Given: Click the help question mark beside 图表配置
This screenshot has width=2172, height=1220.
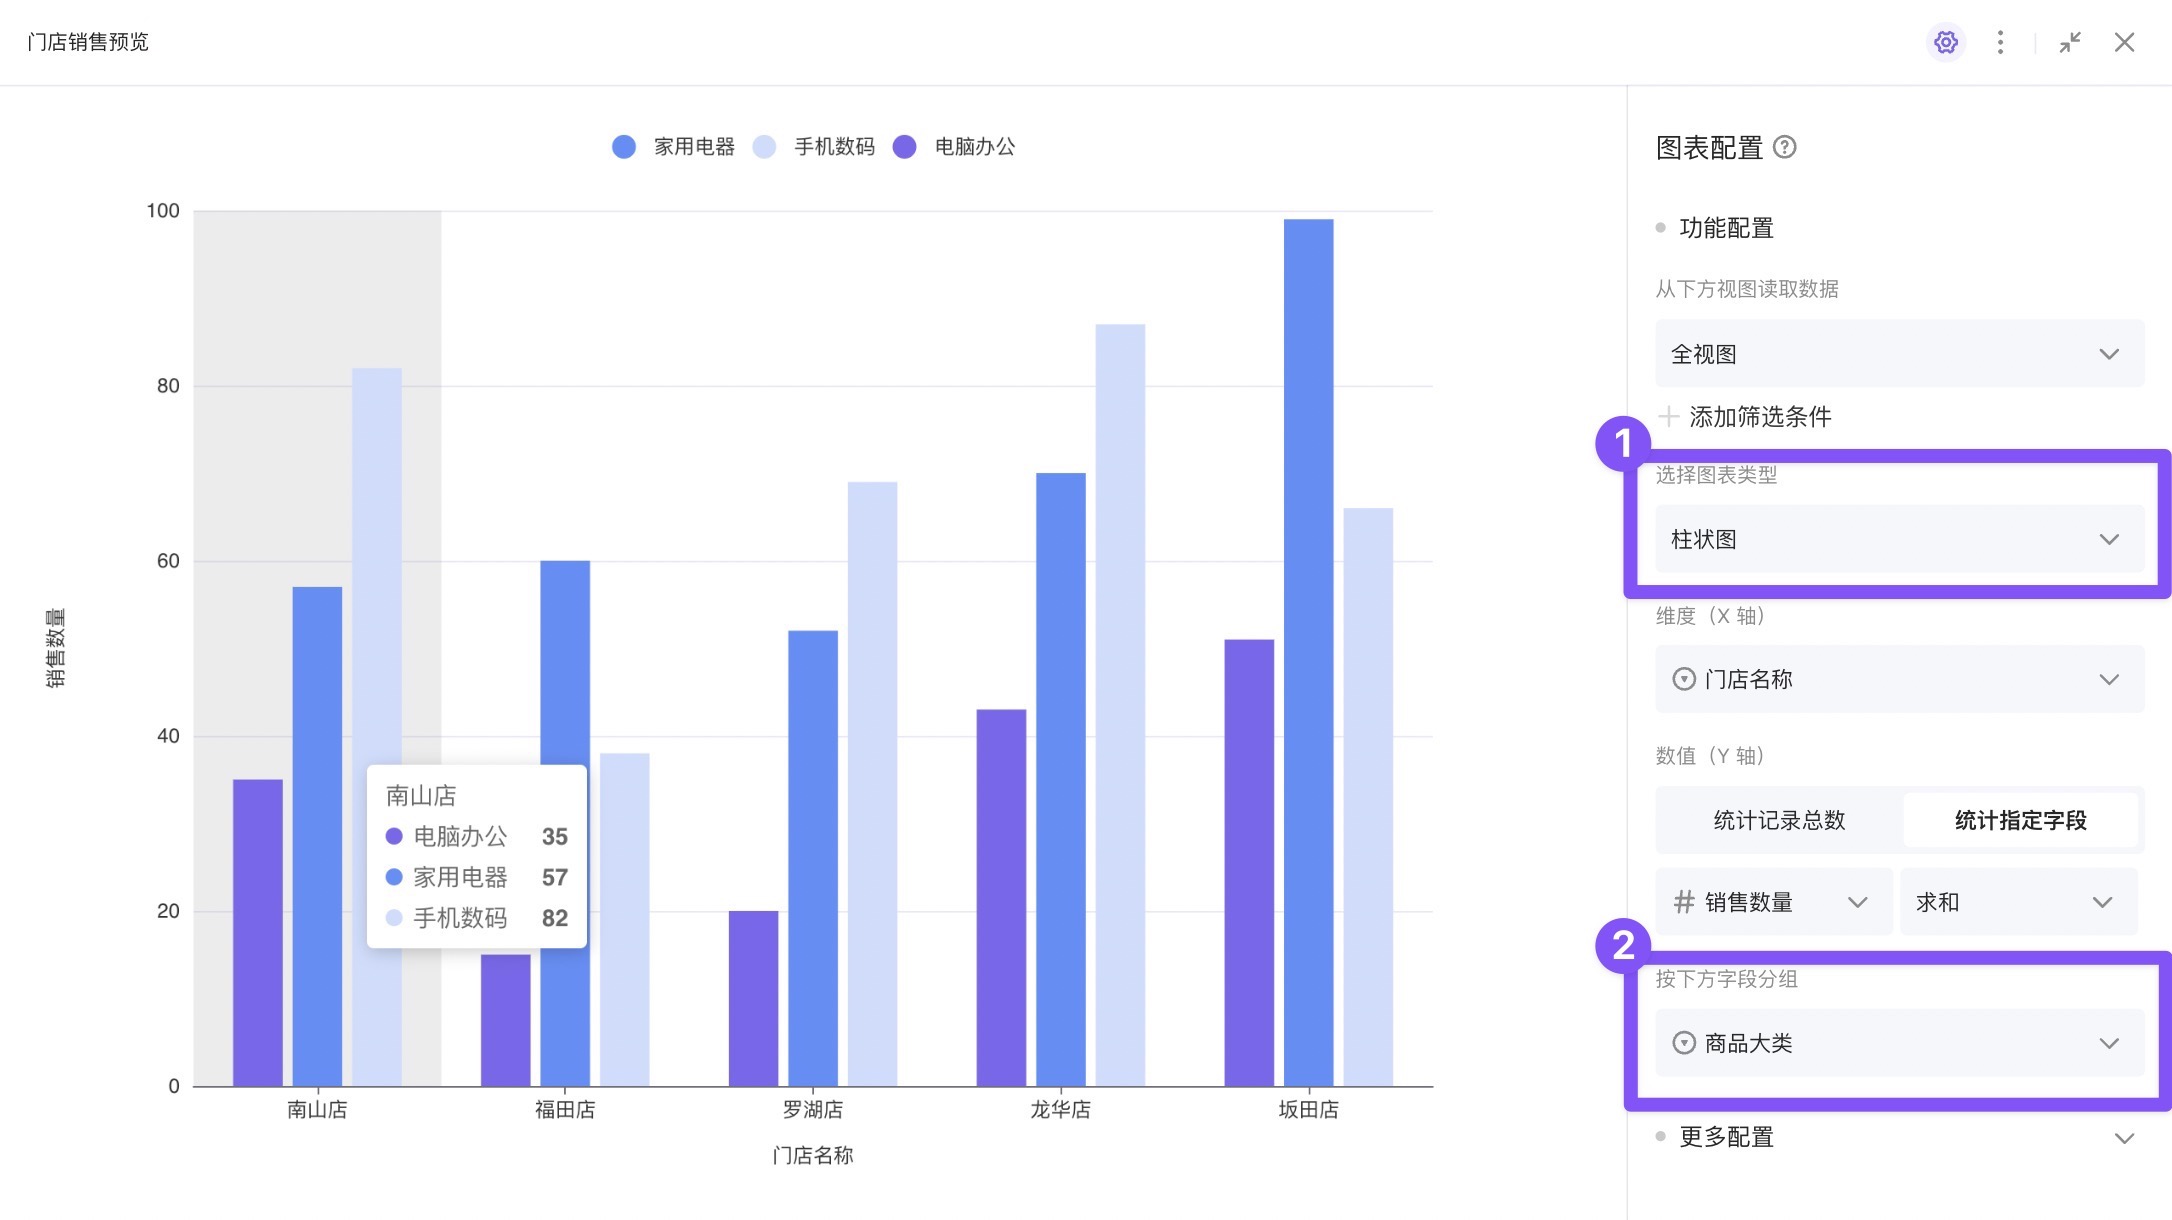Looking at the screenshot, I should point(1785,148).
